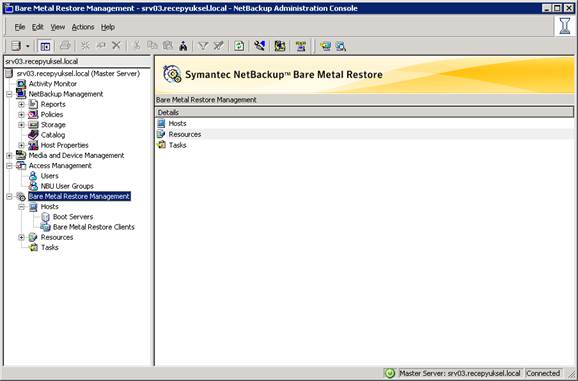Click the New starburst toolbar icon
Image resolution: width=578 pixels, height=381 pixels.
[85, 46]
